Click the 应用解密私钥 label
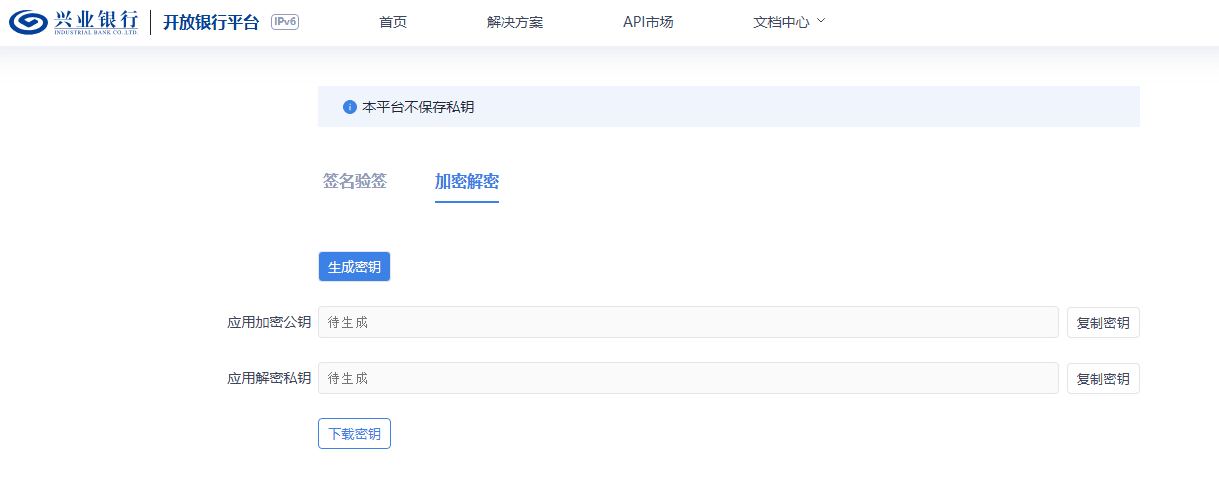The image size is (1219, 481). click(x=269, y=379)
